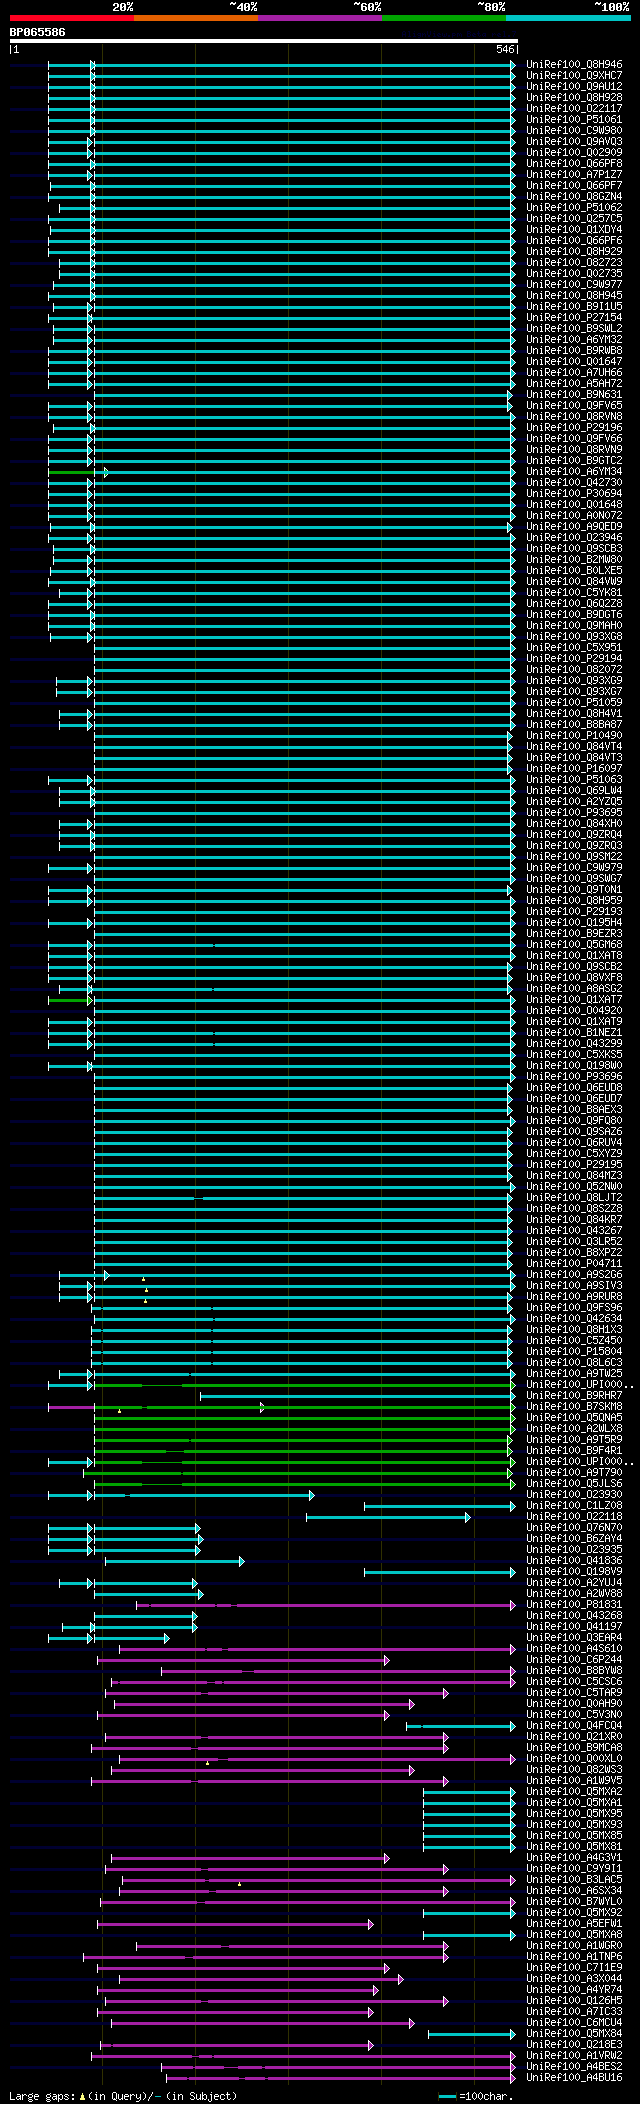Select the UniRef100_Q8GZN4 label
The image size is (640, 2104).
(x=574, y=197)
